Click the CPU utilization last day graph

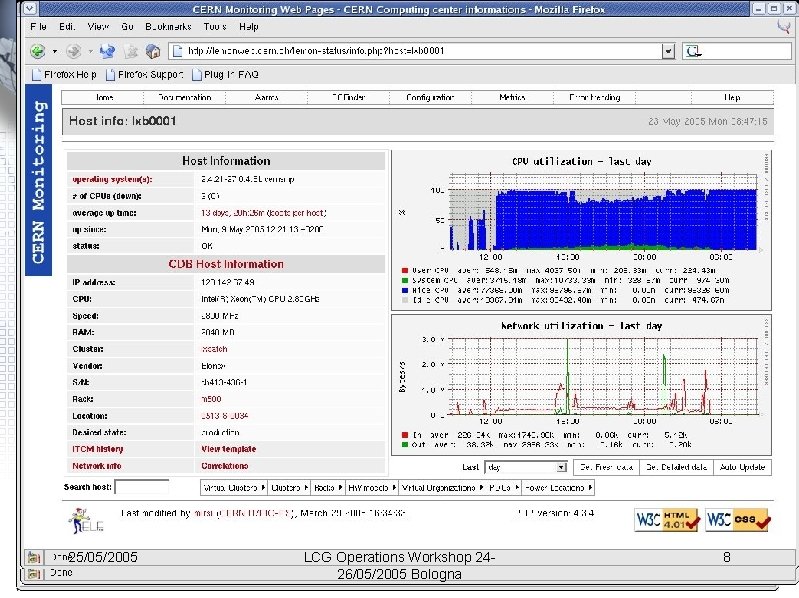click(x=581, y=230)
